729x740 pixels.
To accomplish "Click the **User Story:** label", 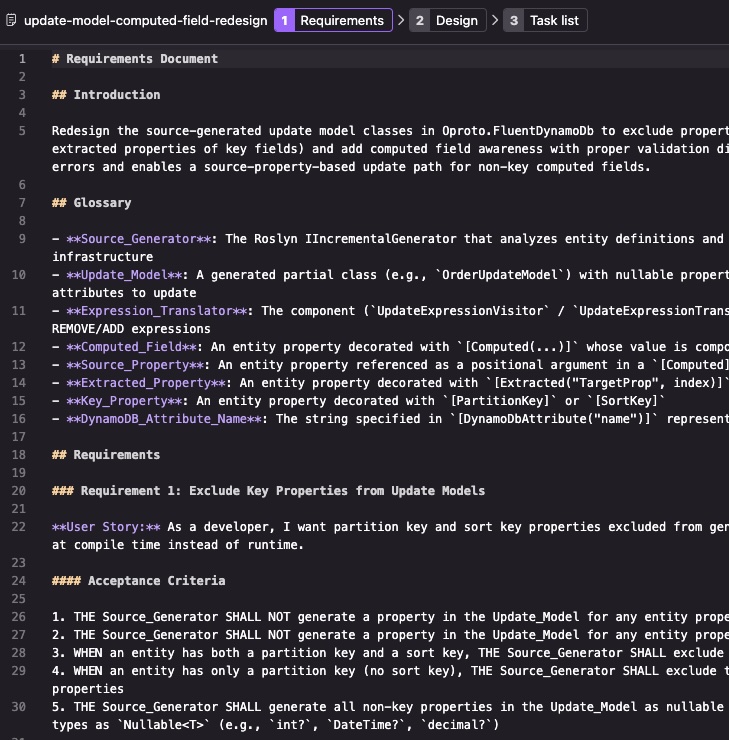I will point(106,527).
